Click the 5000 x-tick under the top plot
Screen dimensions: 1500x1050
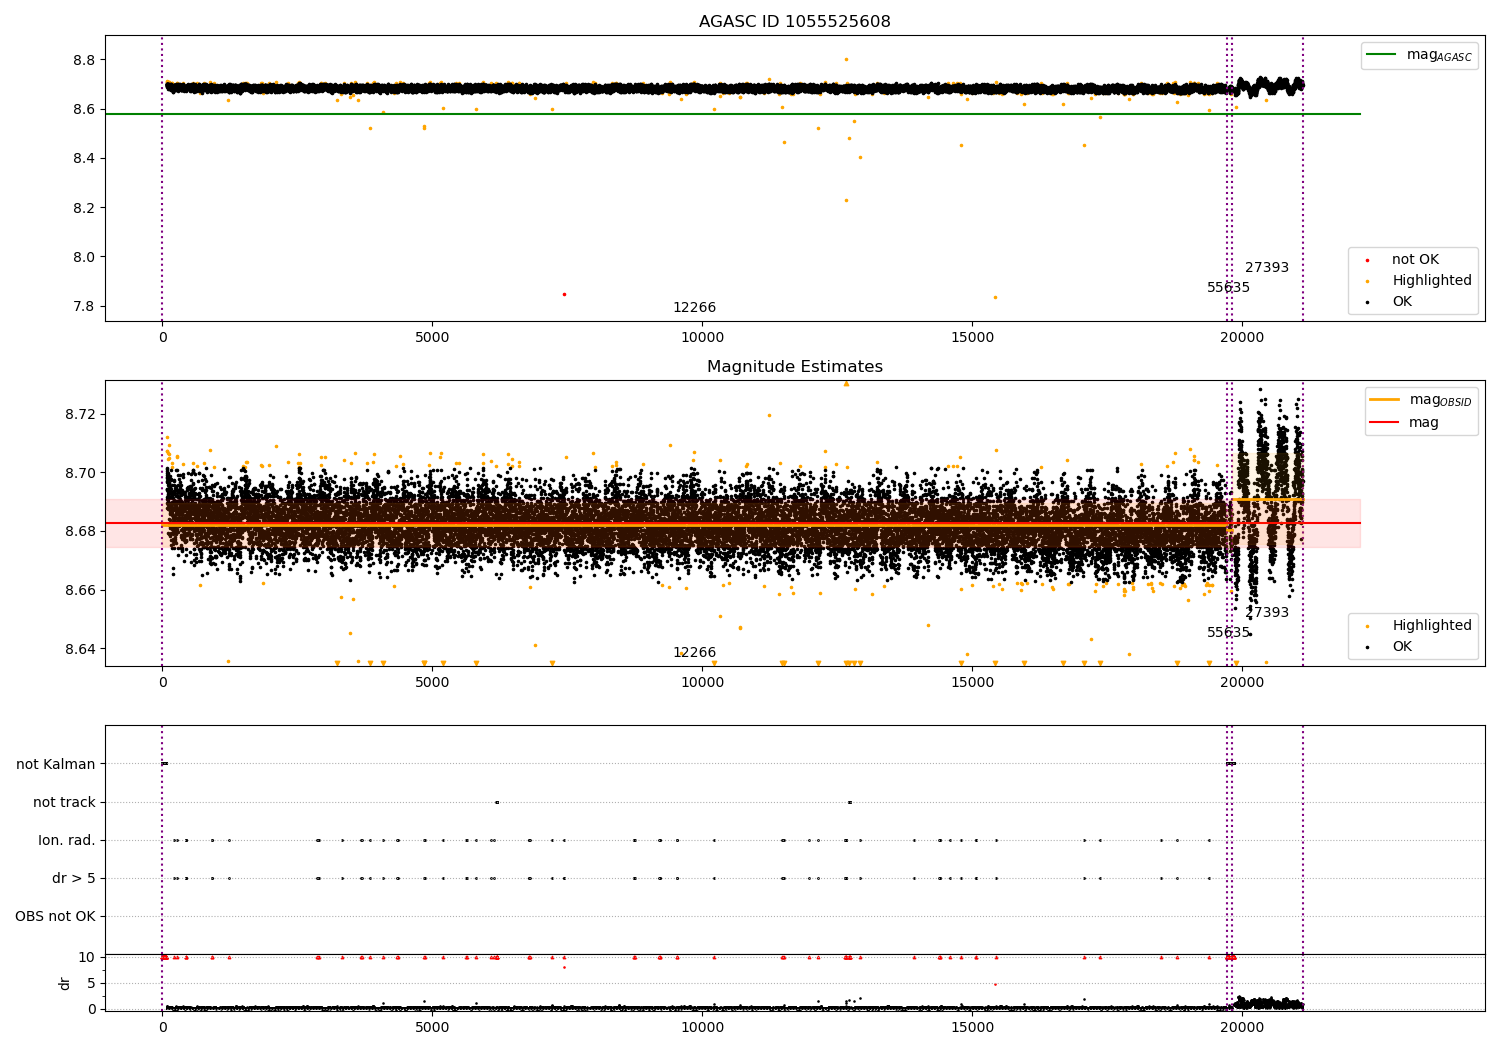[432, 338]
